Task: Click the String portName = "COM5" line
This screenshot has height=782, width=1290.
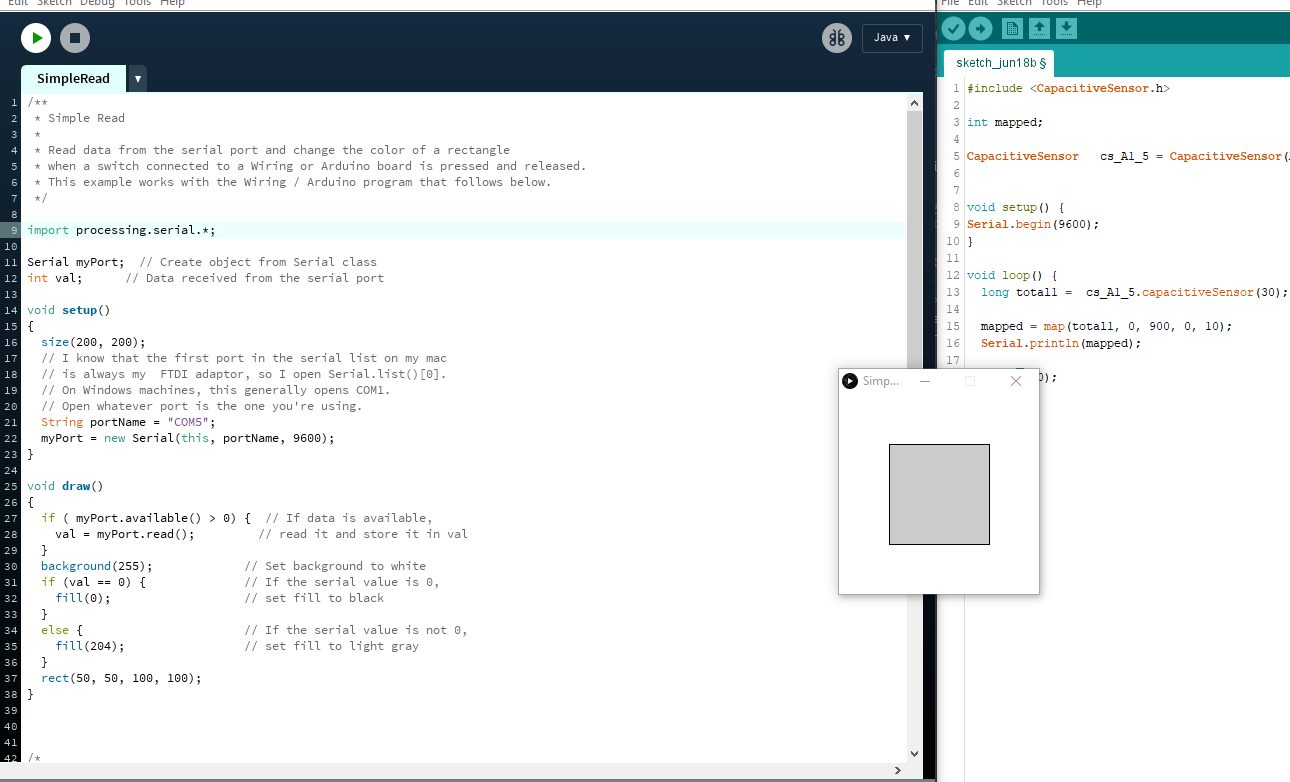Action: 128,422
